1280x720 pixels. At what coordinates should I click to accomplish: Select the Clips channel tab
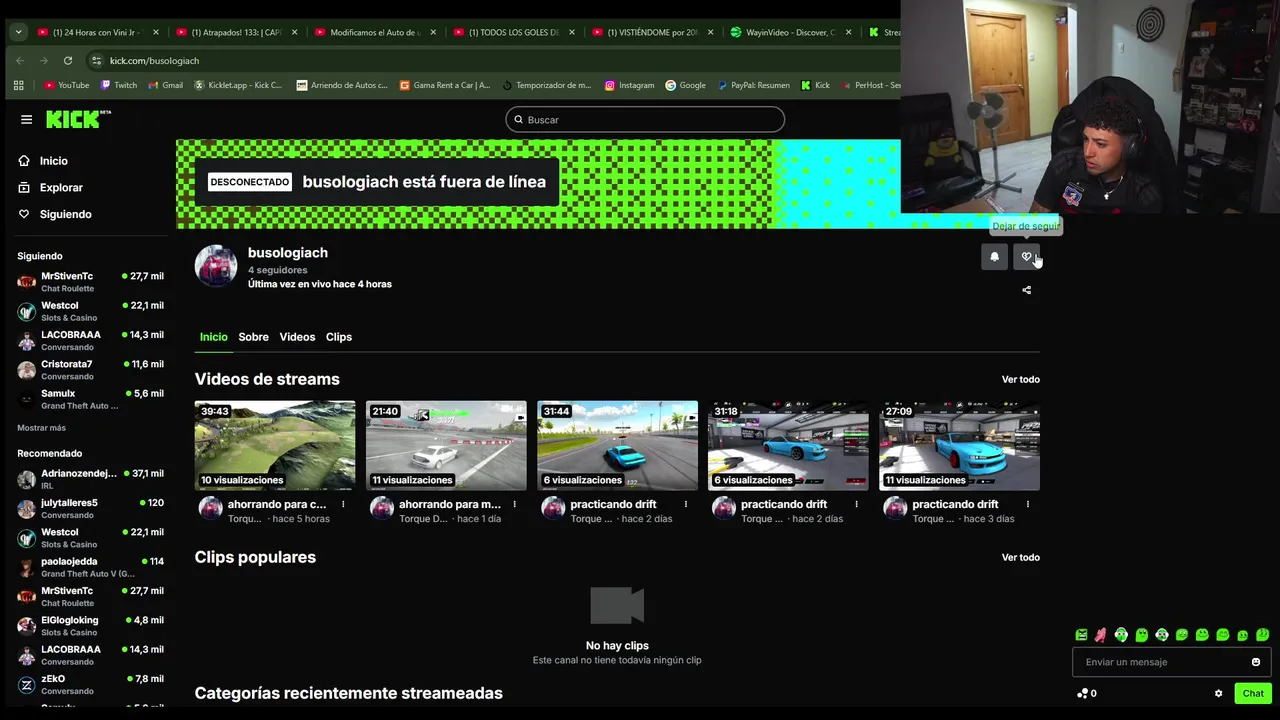click(x=339, y=337)
